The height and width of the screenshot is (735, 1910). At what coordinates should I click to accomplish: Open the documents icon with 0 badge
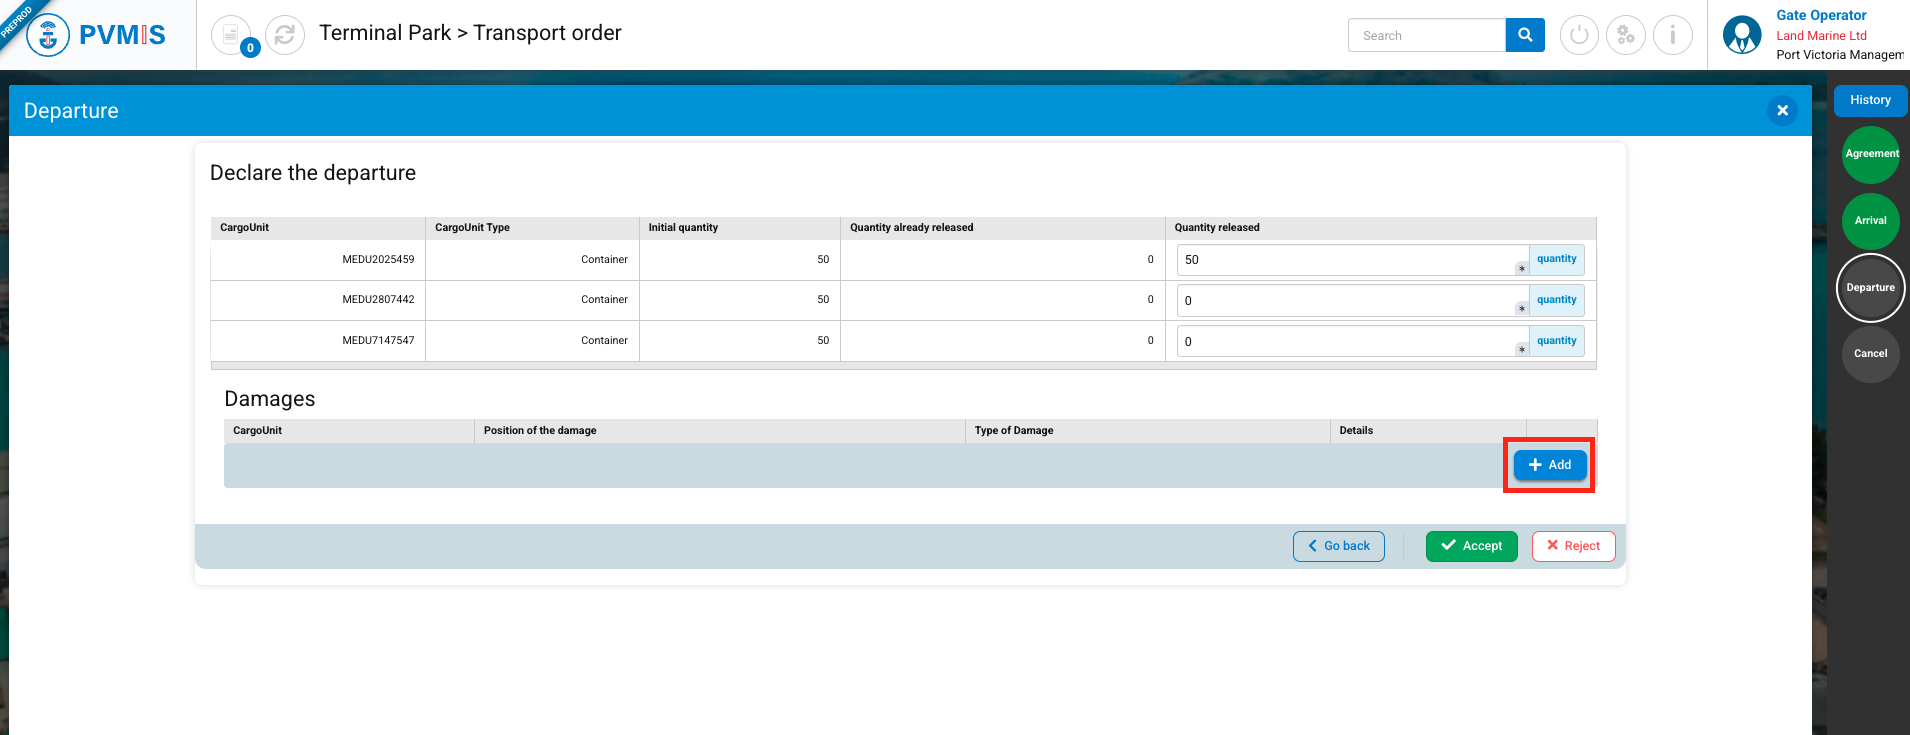232,35
